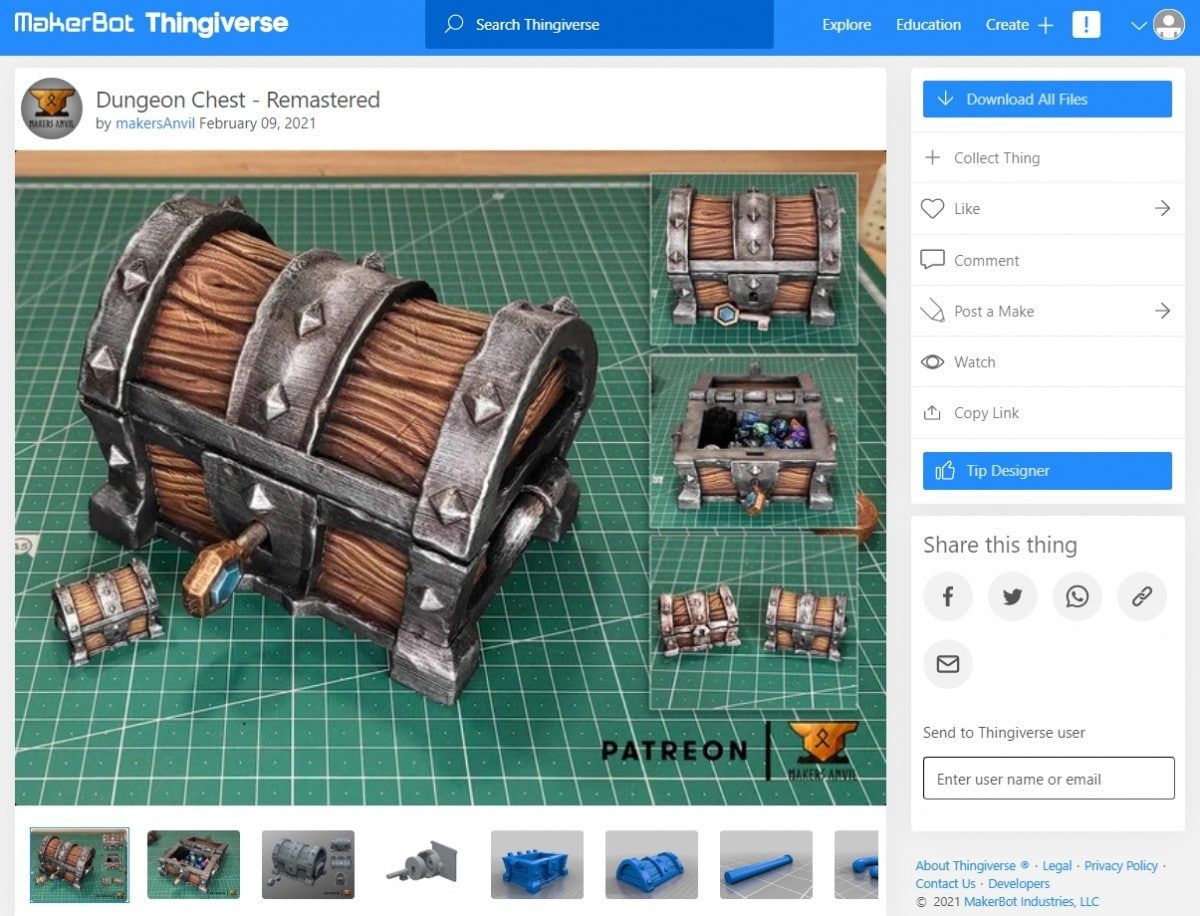Copy the share link icon
The width and height of the screenshot is (1200, 916).
pyautogui.click(x=1142, y=596)
